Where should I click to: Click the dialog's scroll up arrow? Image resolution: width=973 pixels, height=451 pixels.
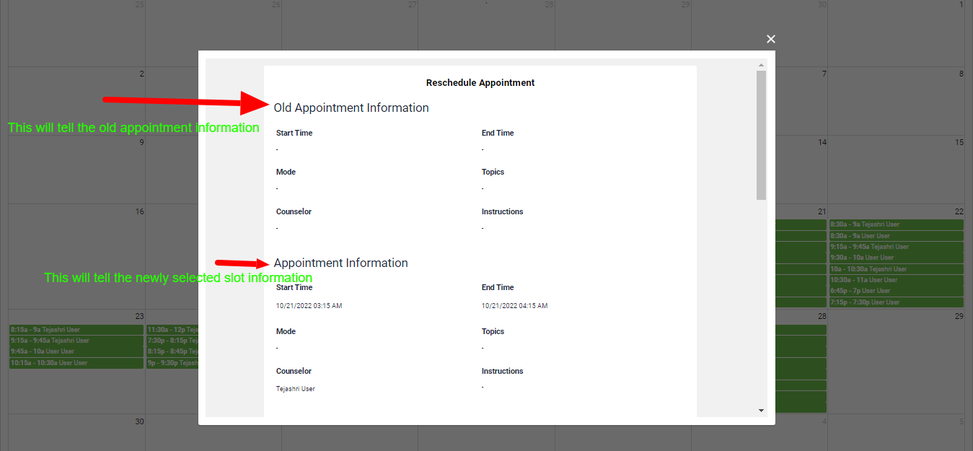(761, 64)
